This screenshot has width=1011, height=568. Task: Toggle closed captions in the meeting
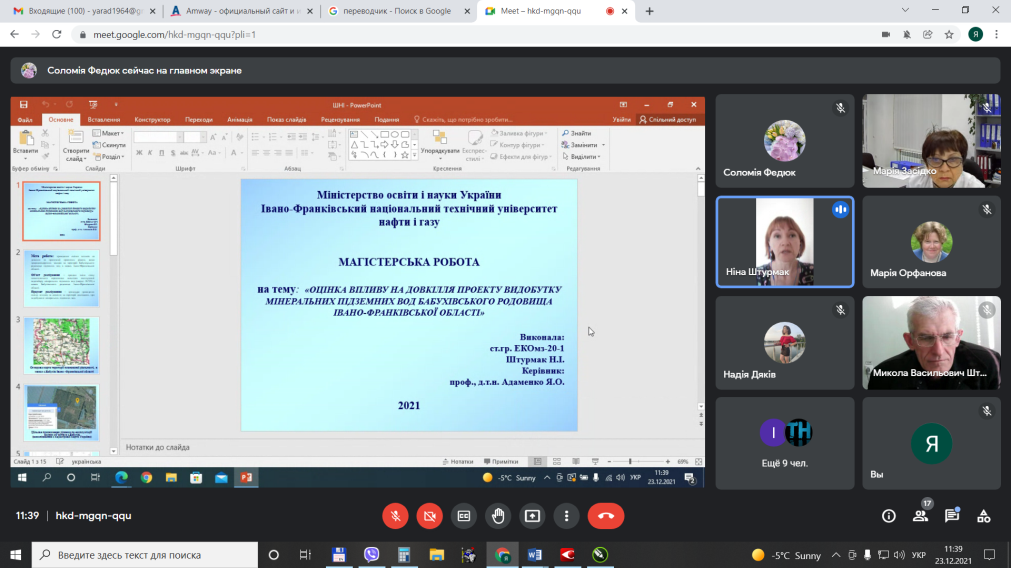[x=463, y=516]
